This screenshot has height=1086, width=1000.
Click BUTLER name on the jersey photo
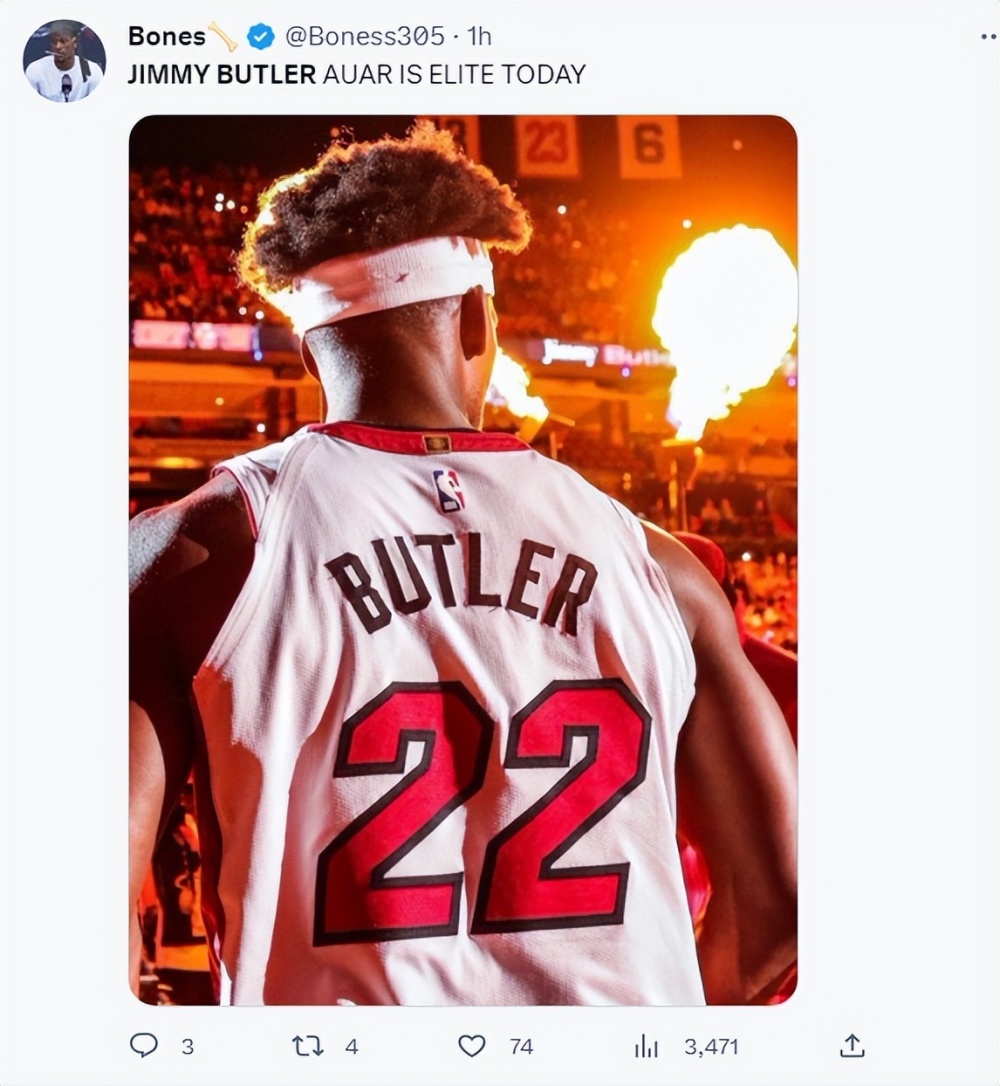(462, 586)
